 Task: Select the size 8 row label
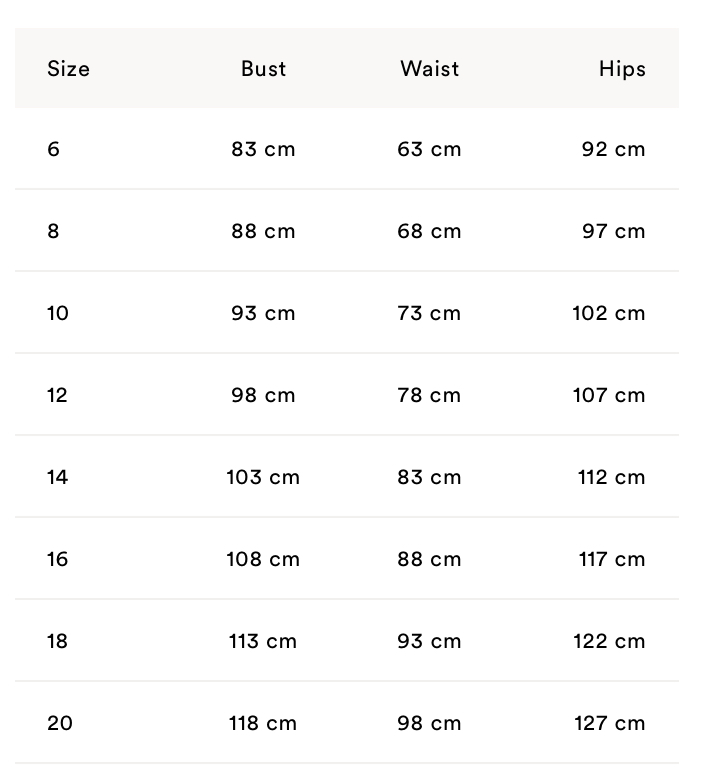[53, 232]
